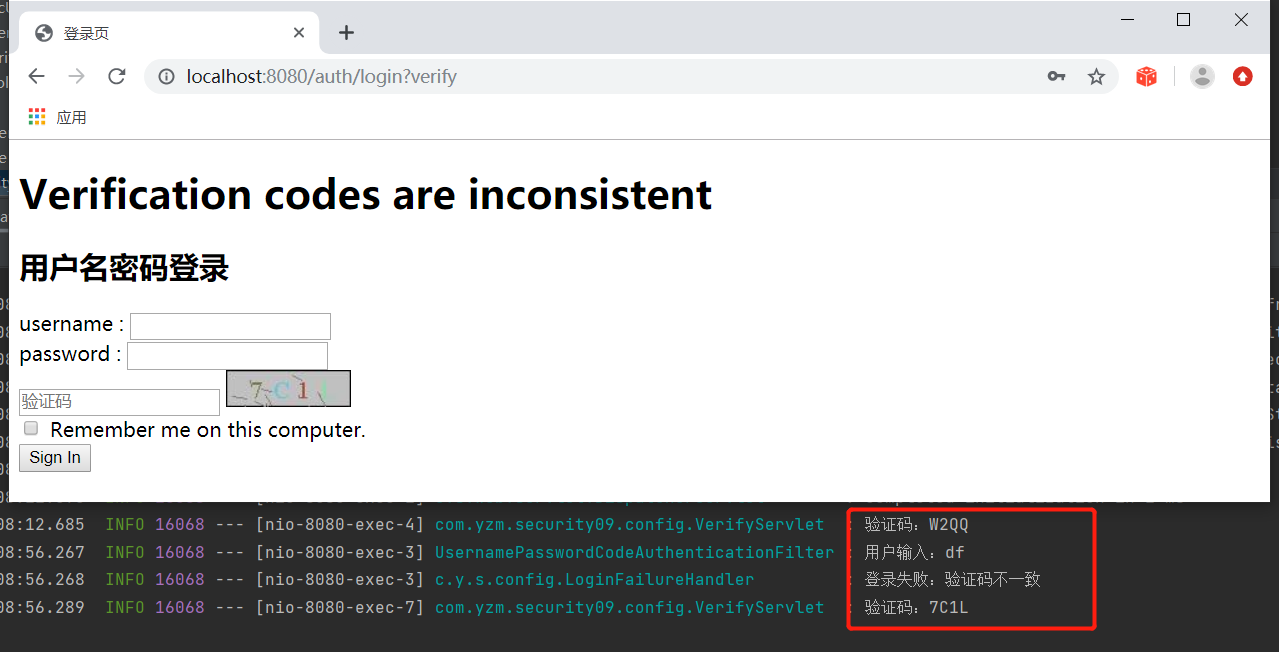Bookmark this page with the star icon

1096,77
